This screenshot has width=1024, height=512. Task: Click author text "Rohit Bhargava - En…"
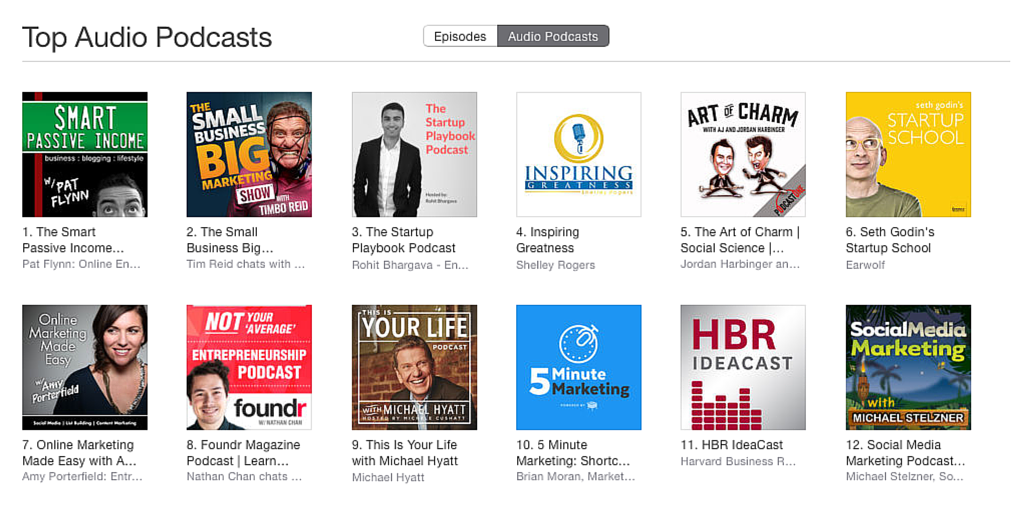410,265
